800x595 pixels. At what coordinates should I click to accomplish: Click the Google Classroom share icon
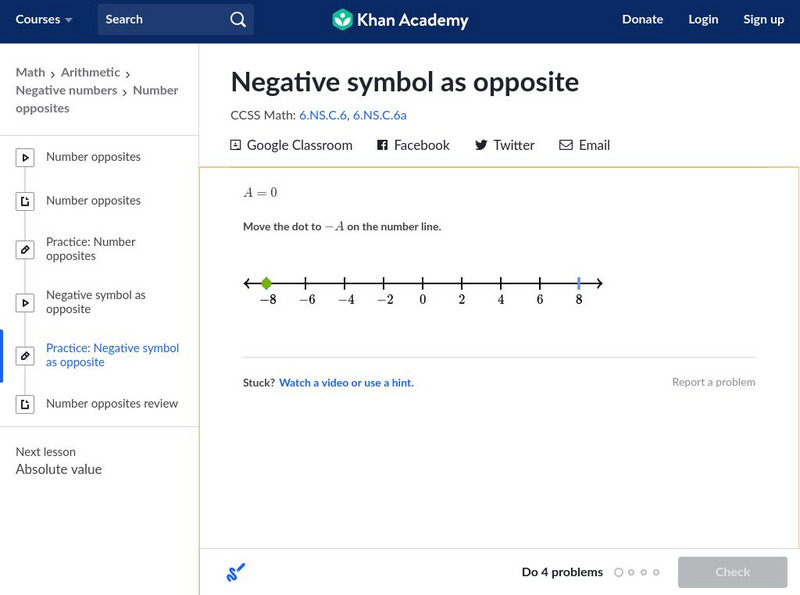(236, 145)
